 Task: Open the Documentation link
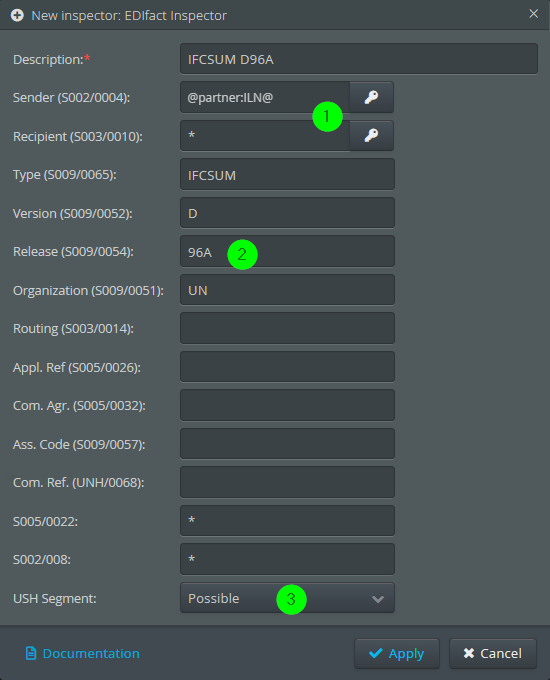[x=82, y=653]
